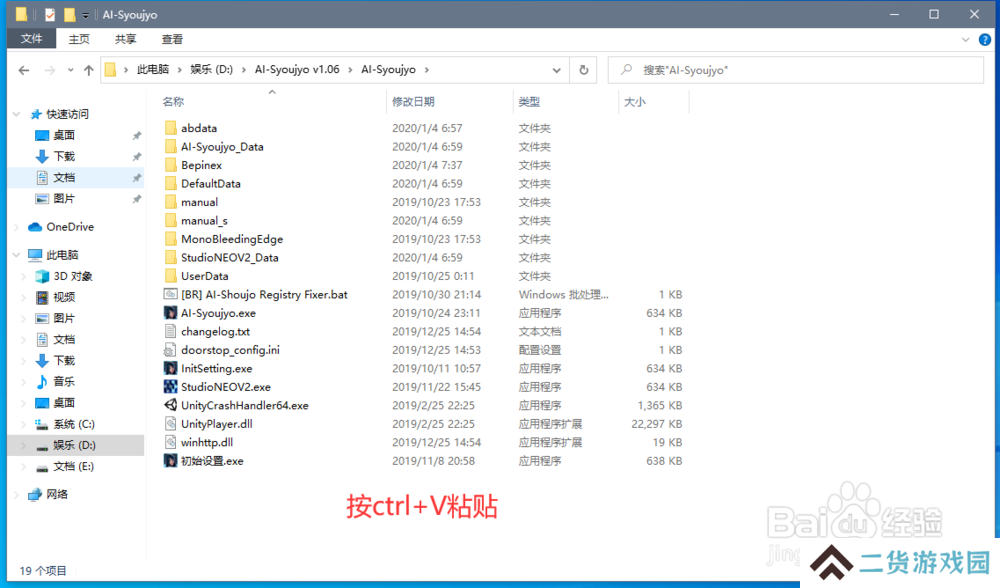Switch to the 查看 ribbon tab
Image resolution: width=1000 pixels, height=588 pixels.
172,40
